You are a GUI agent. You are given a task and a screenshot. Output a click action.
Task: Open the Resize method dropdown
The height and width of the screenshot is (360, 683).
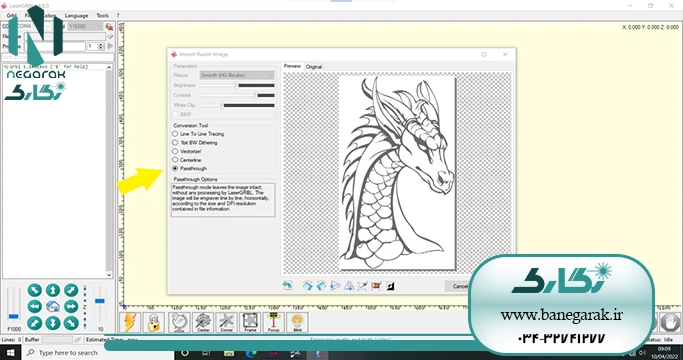click(x=237, y=75)
